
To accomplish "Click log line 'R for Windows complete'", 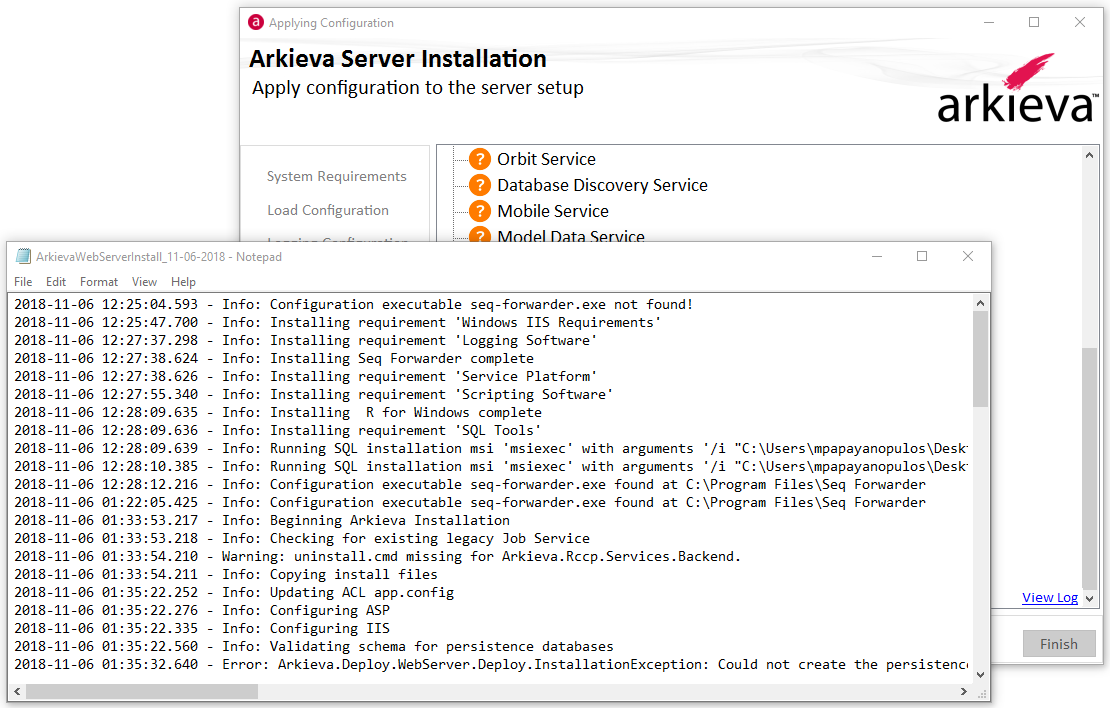I will [278, 413].
